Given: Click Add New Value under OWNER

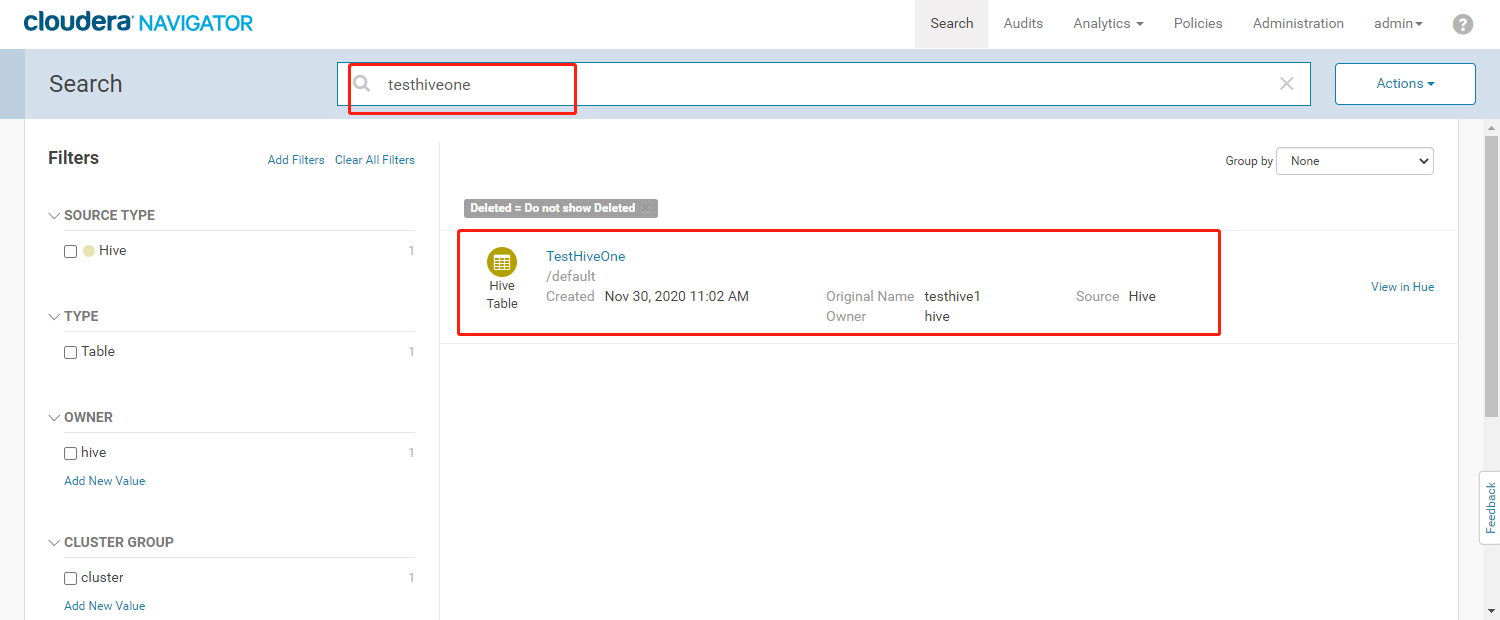Looking at the screenshot, I should (105, 481).
